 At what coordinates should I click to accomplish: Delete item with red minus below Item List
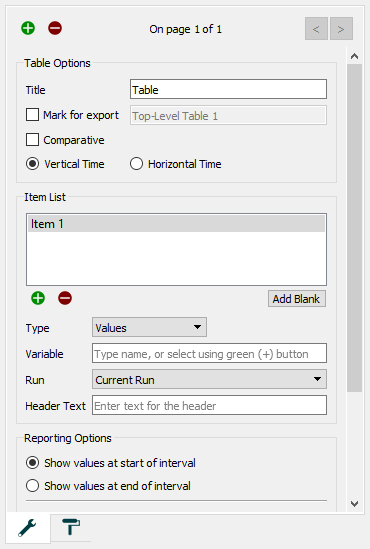(x=65, y=298)
